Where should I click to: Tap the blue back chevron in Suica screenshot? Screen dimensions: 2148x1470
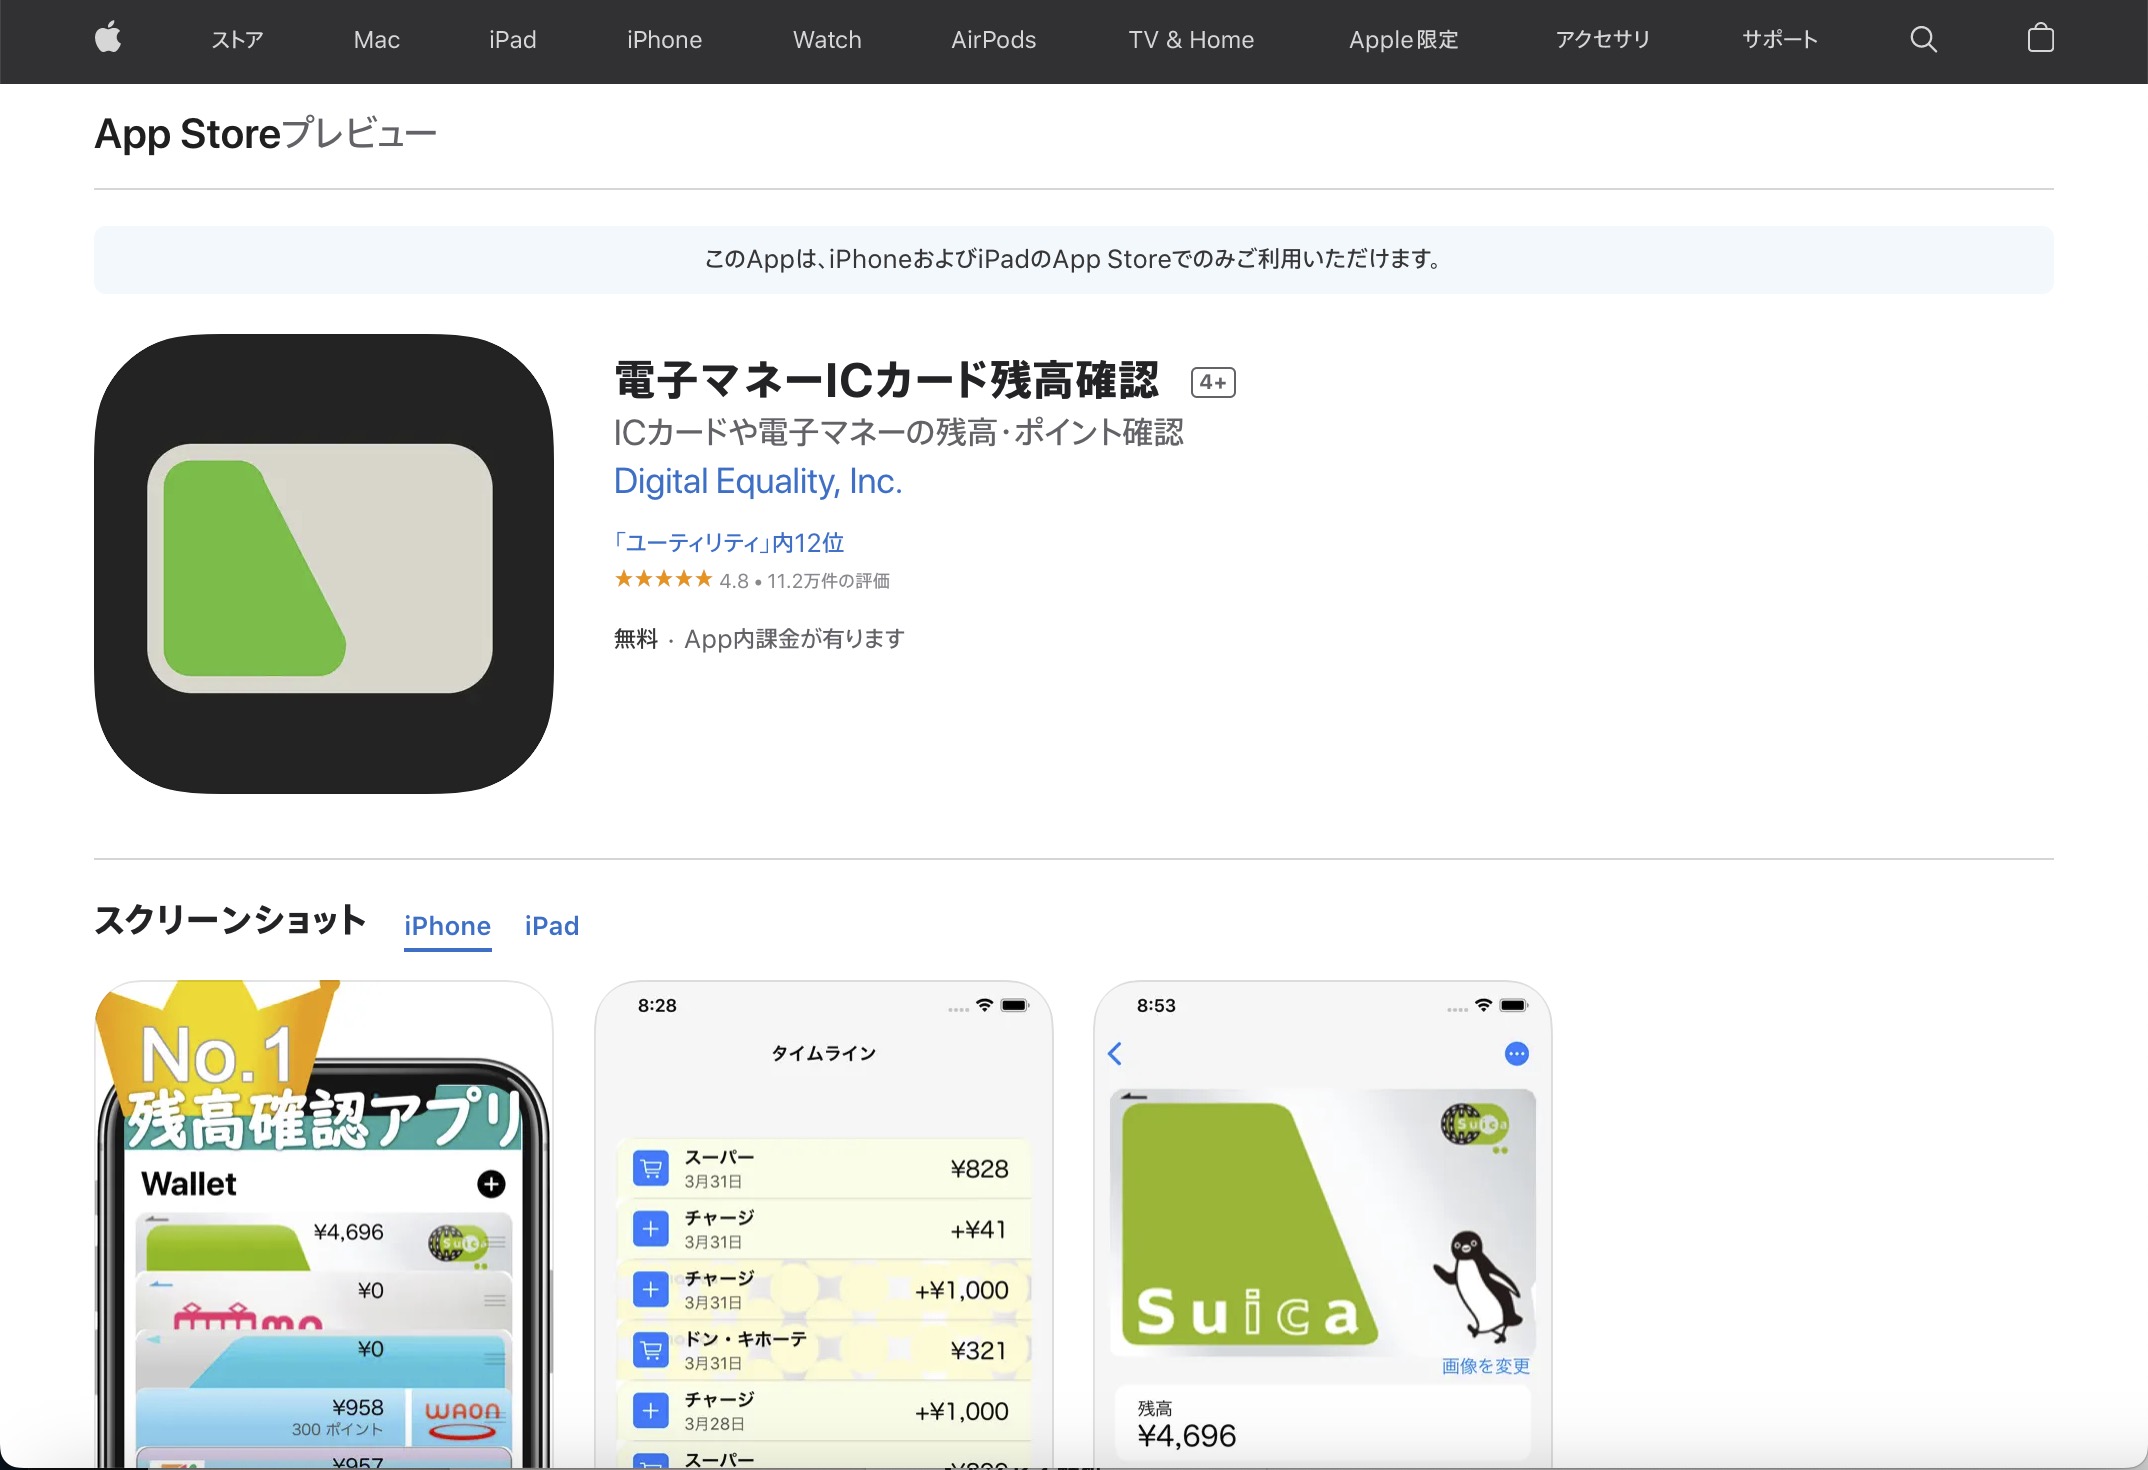pos(1115,1053)
